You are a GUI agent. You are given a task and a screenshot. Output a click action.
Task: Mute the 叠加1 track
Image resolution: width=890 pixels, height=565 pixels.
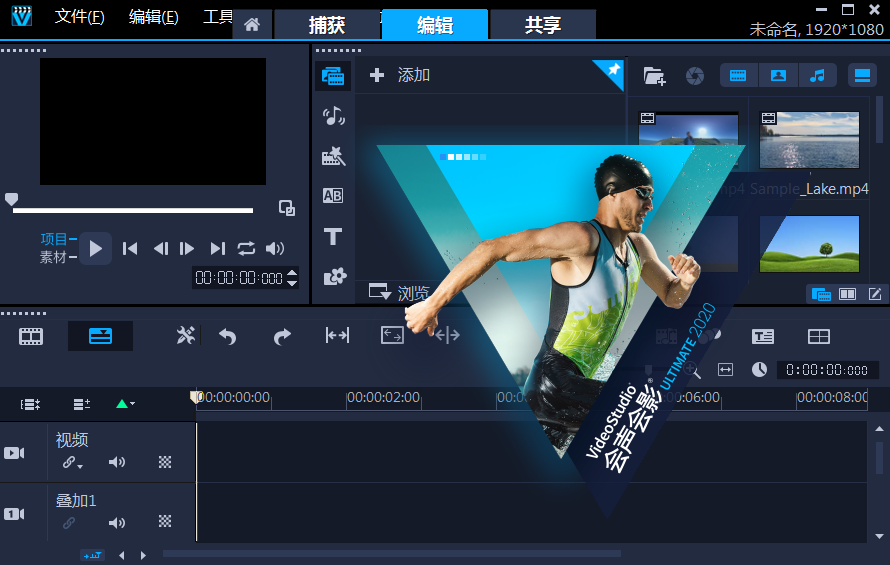coord(116,522)
